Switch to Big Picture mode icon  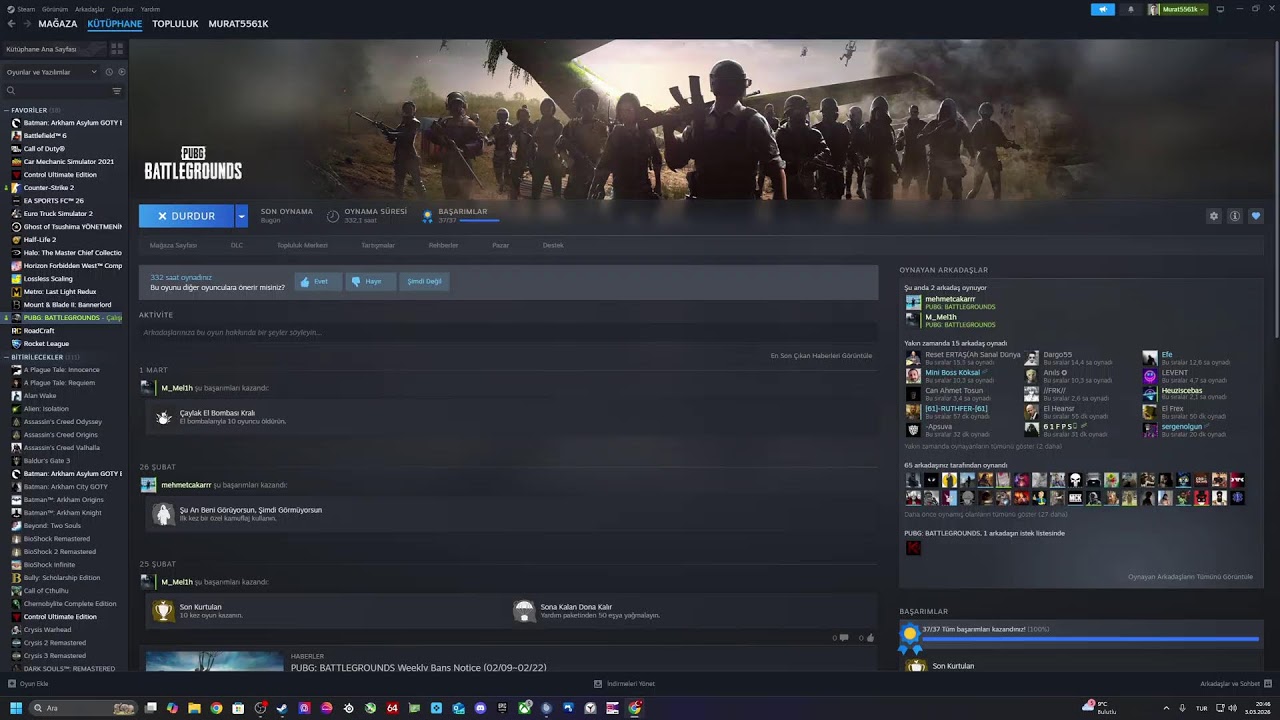(x=1220, y=9)
